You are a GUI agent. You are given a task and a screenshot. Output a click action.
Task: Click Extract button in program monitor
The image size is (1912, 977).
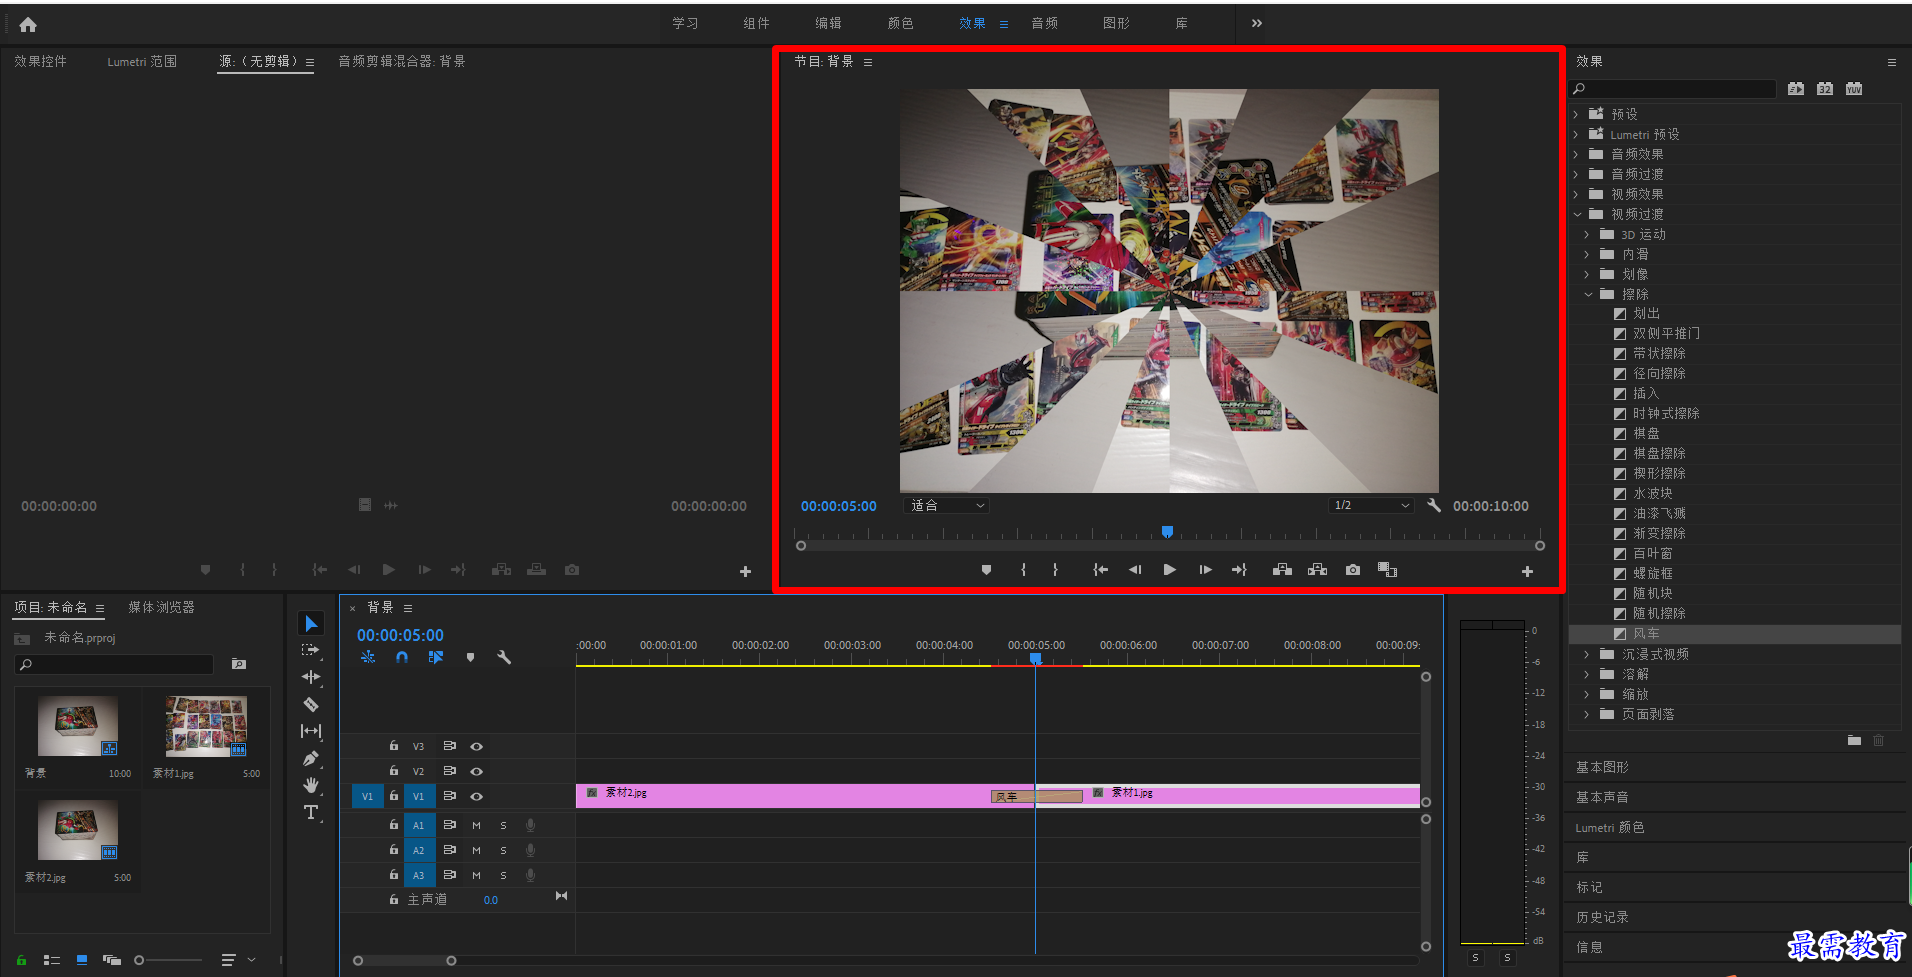tap(1318, 570)
